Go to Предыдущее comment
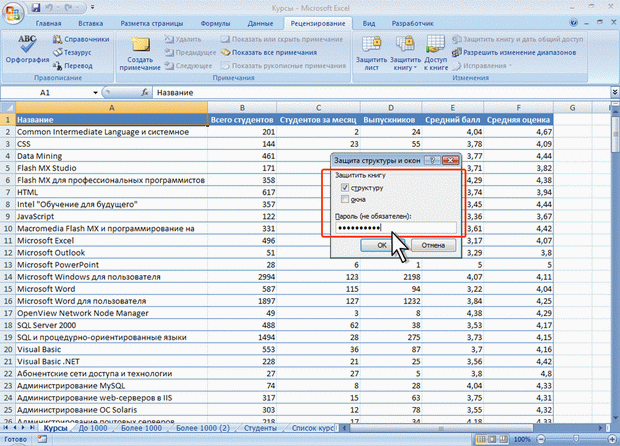620x446 pixels. coord(190,52)
